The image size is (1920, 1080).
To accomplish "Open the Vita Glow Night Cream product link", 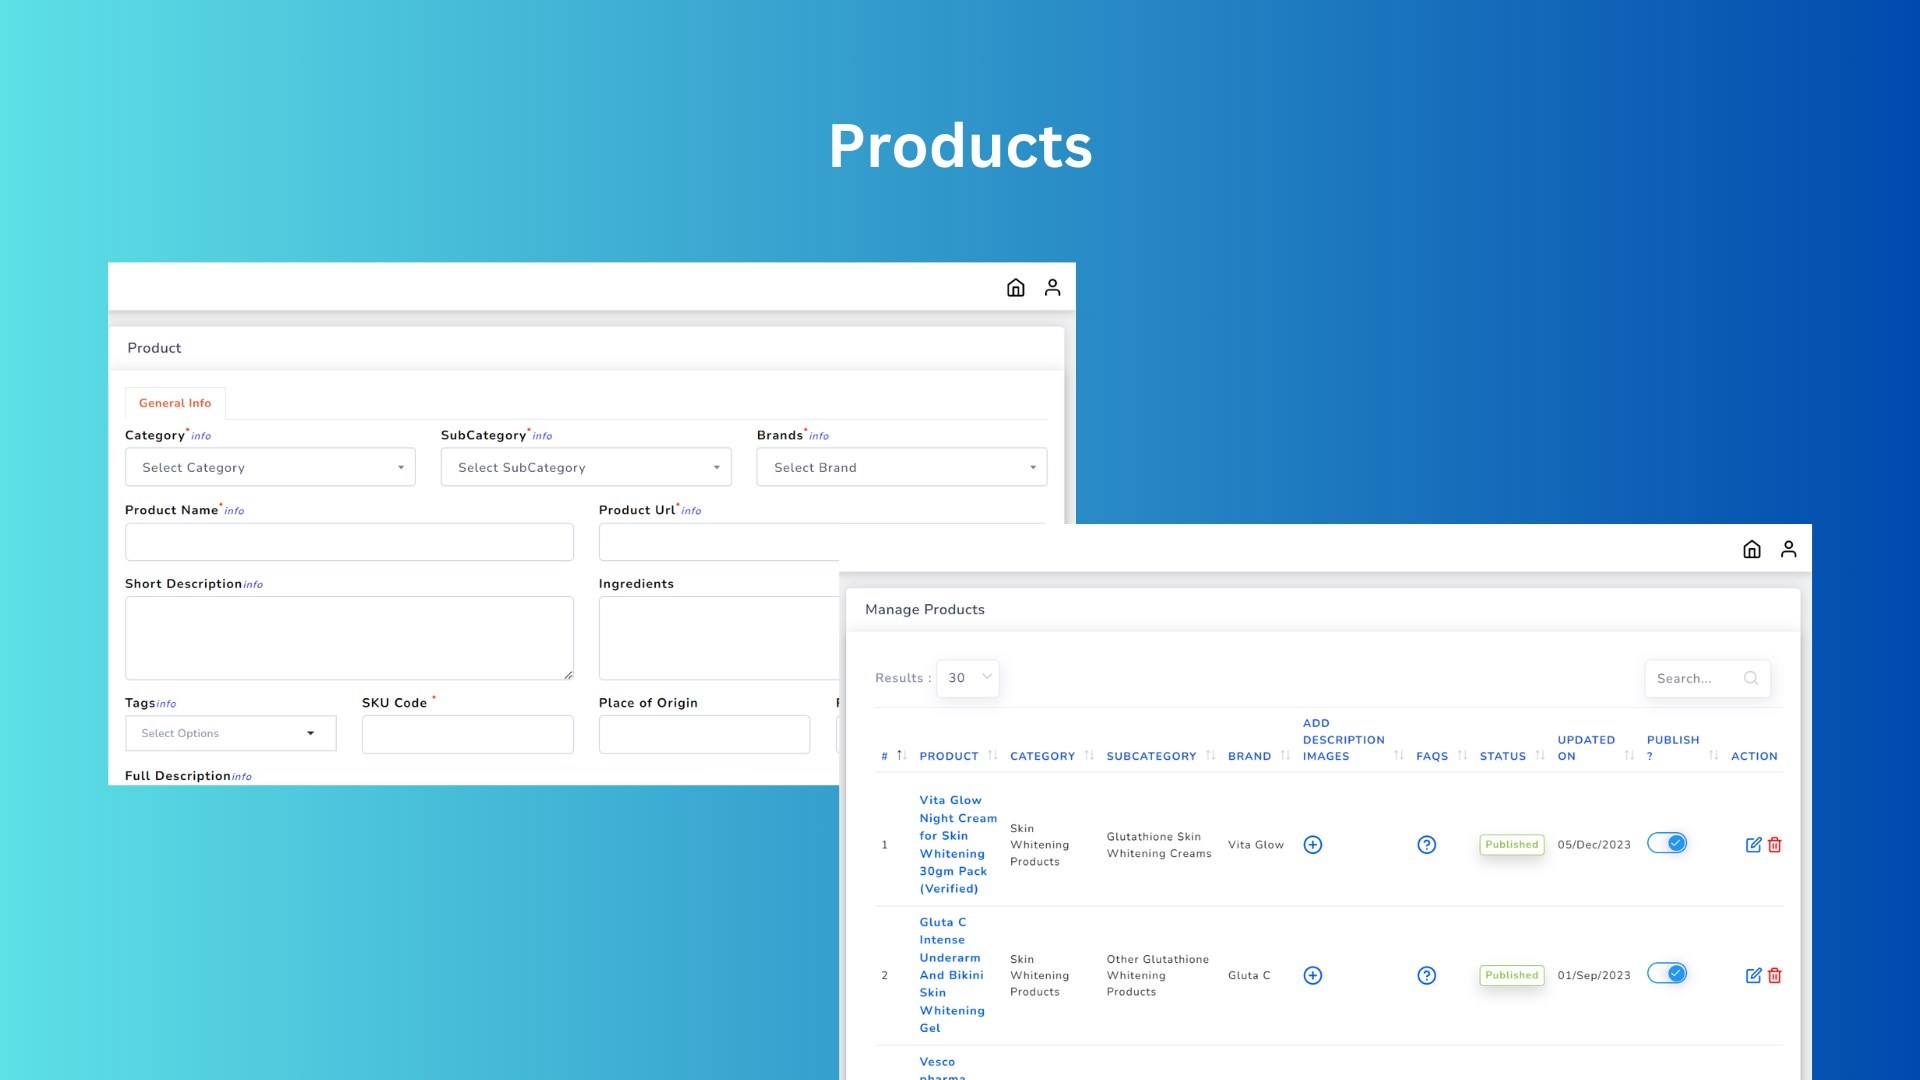I will [x=957, y=844].
